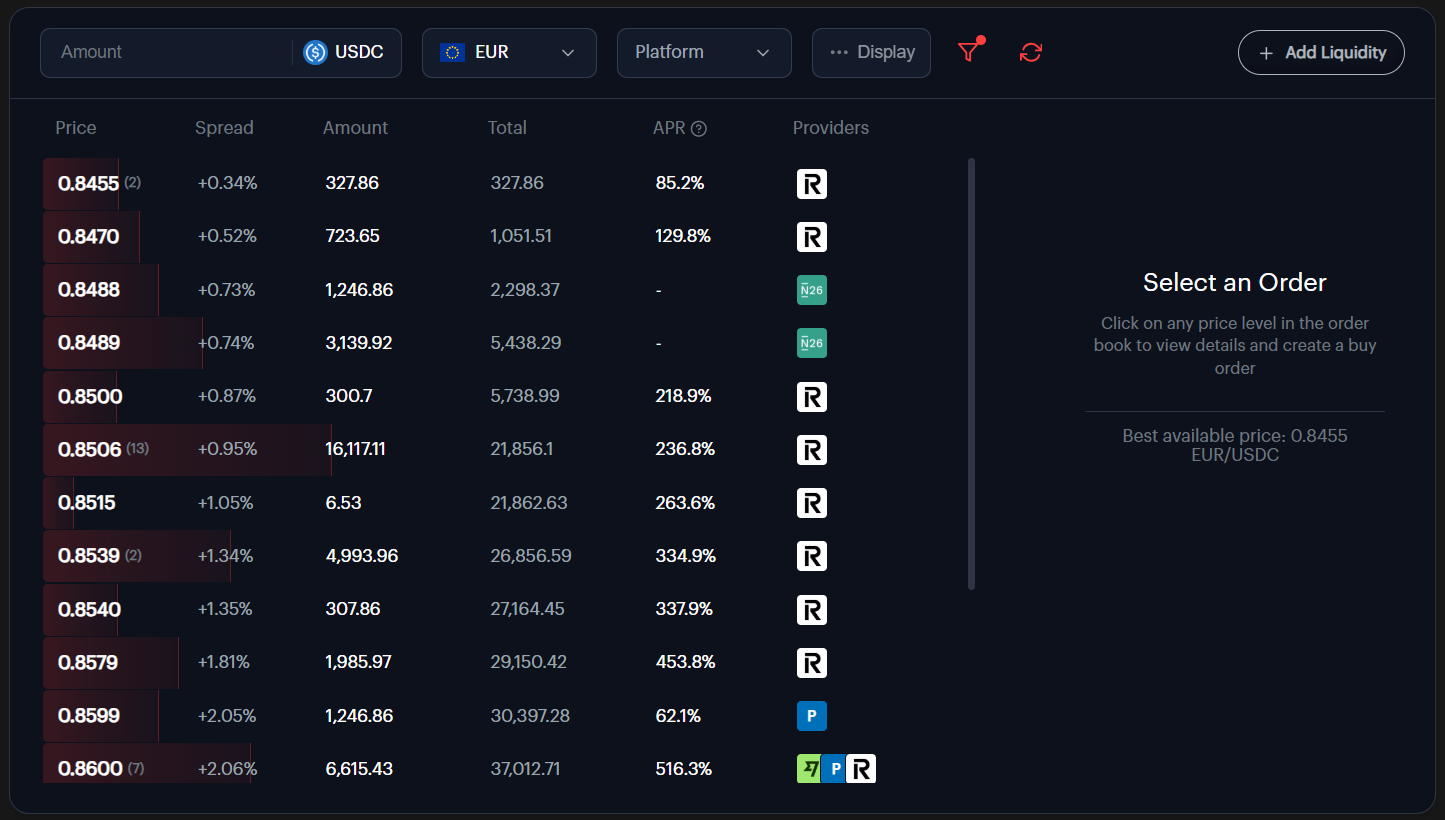1445x820 pixels.
Task: Click the Price column header
Action: point(76,128)
